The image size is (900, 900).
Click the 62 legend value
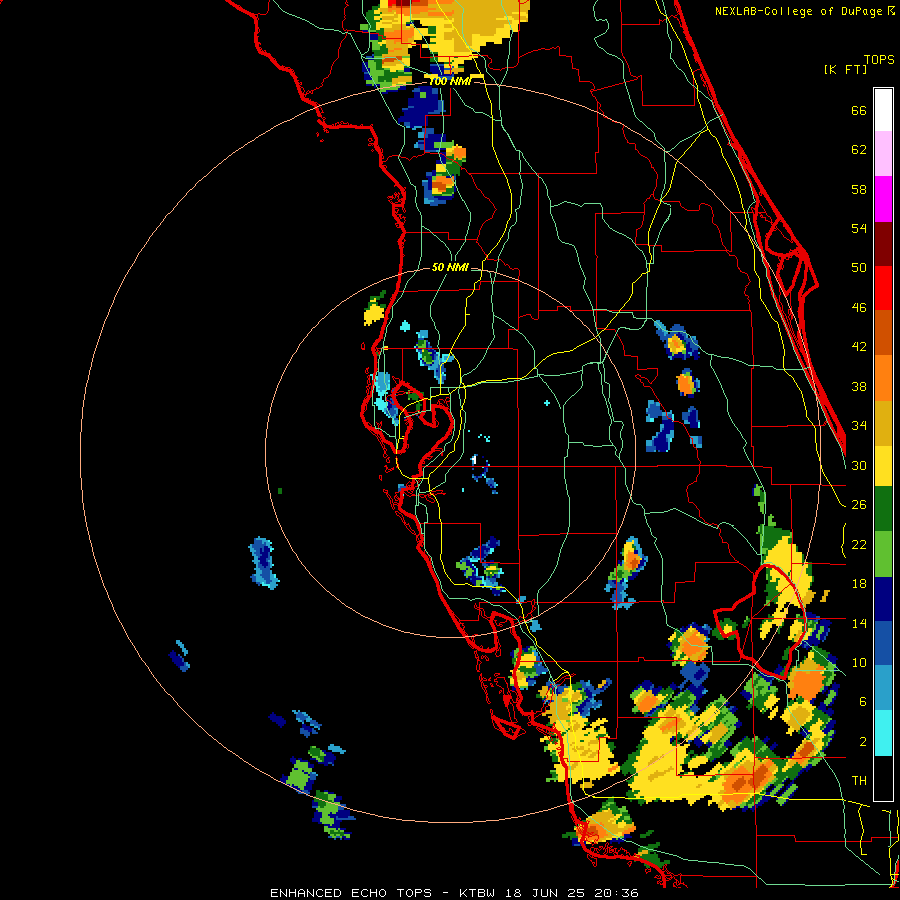[x=859, y=150]
